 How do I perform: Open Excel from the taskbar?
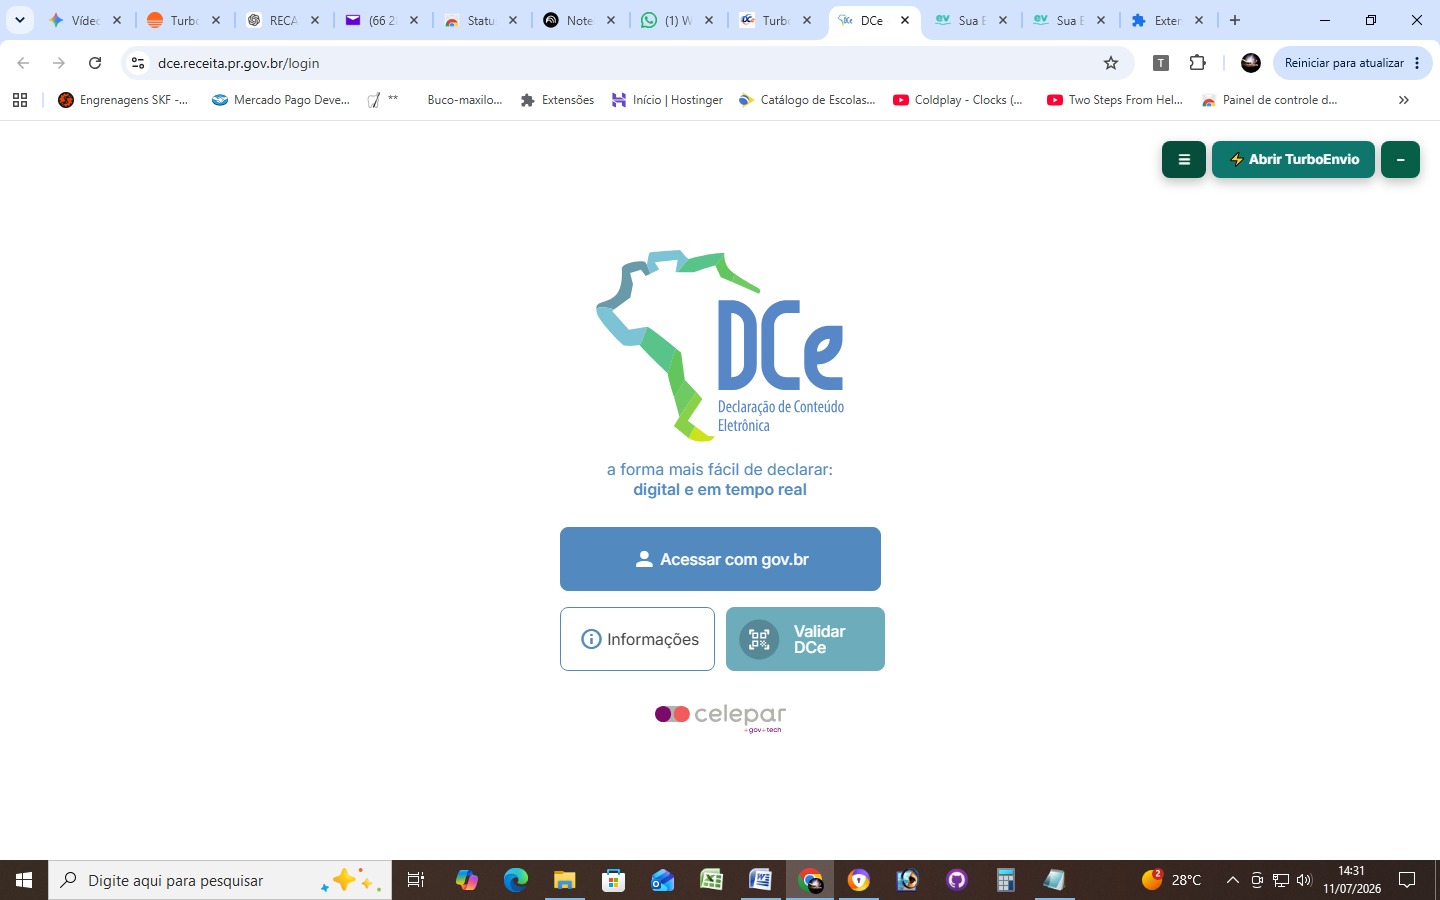[x=712, y=880]
